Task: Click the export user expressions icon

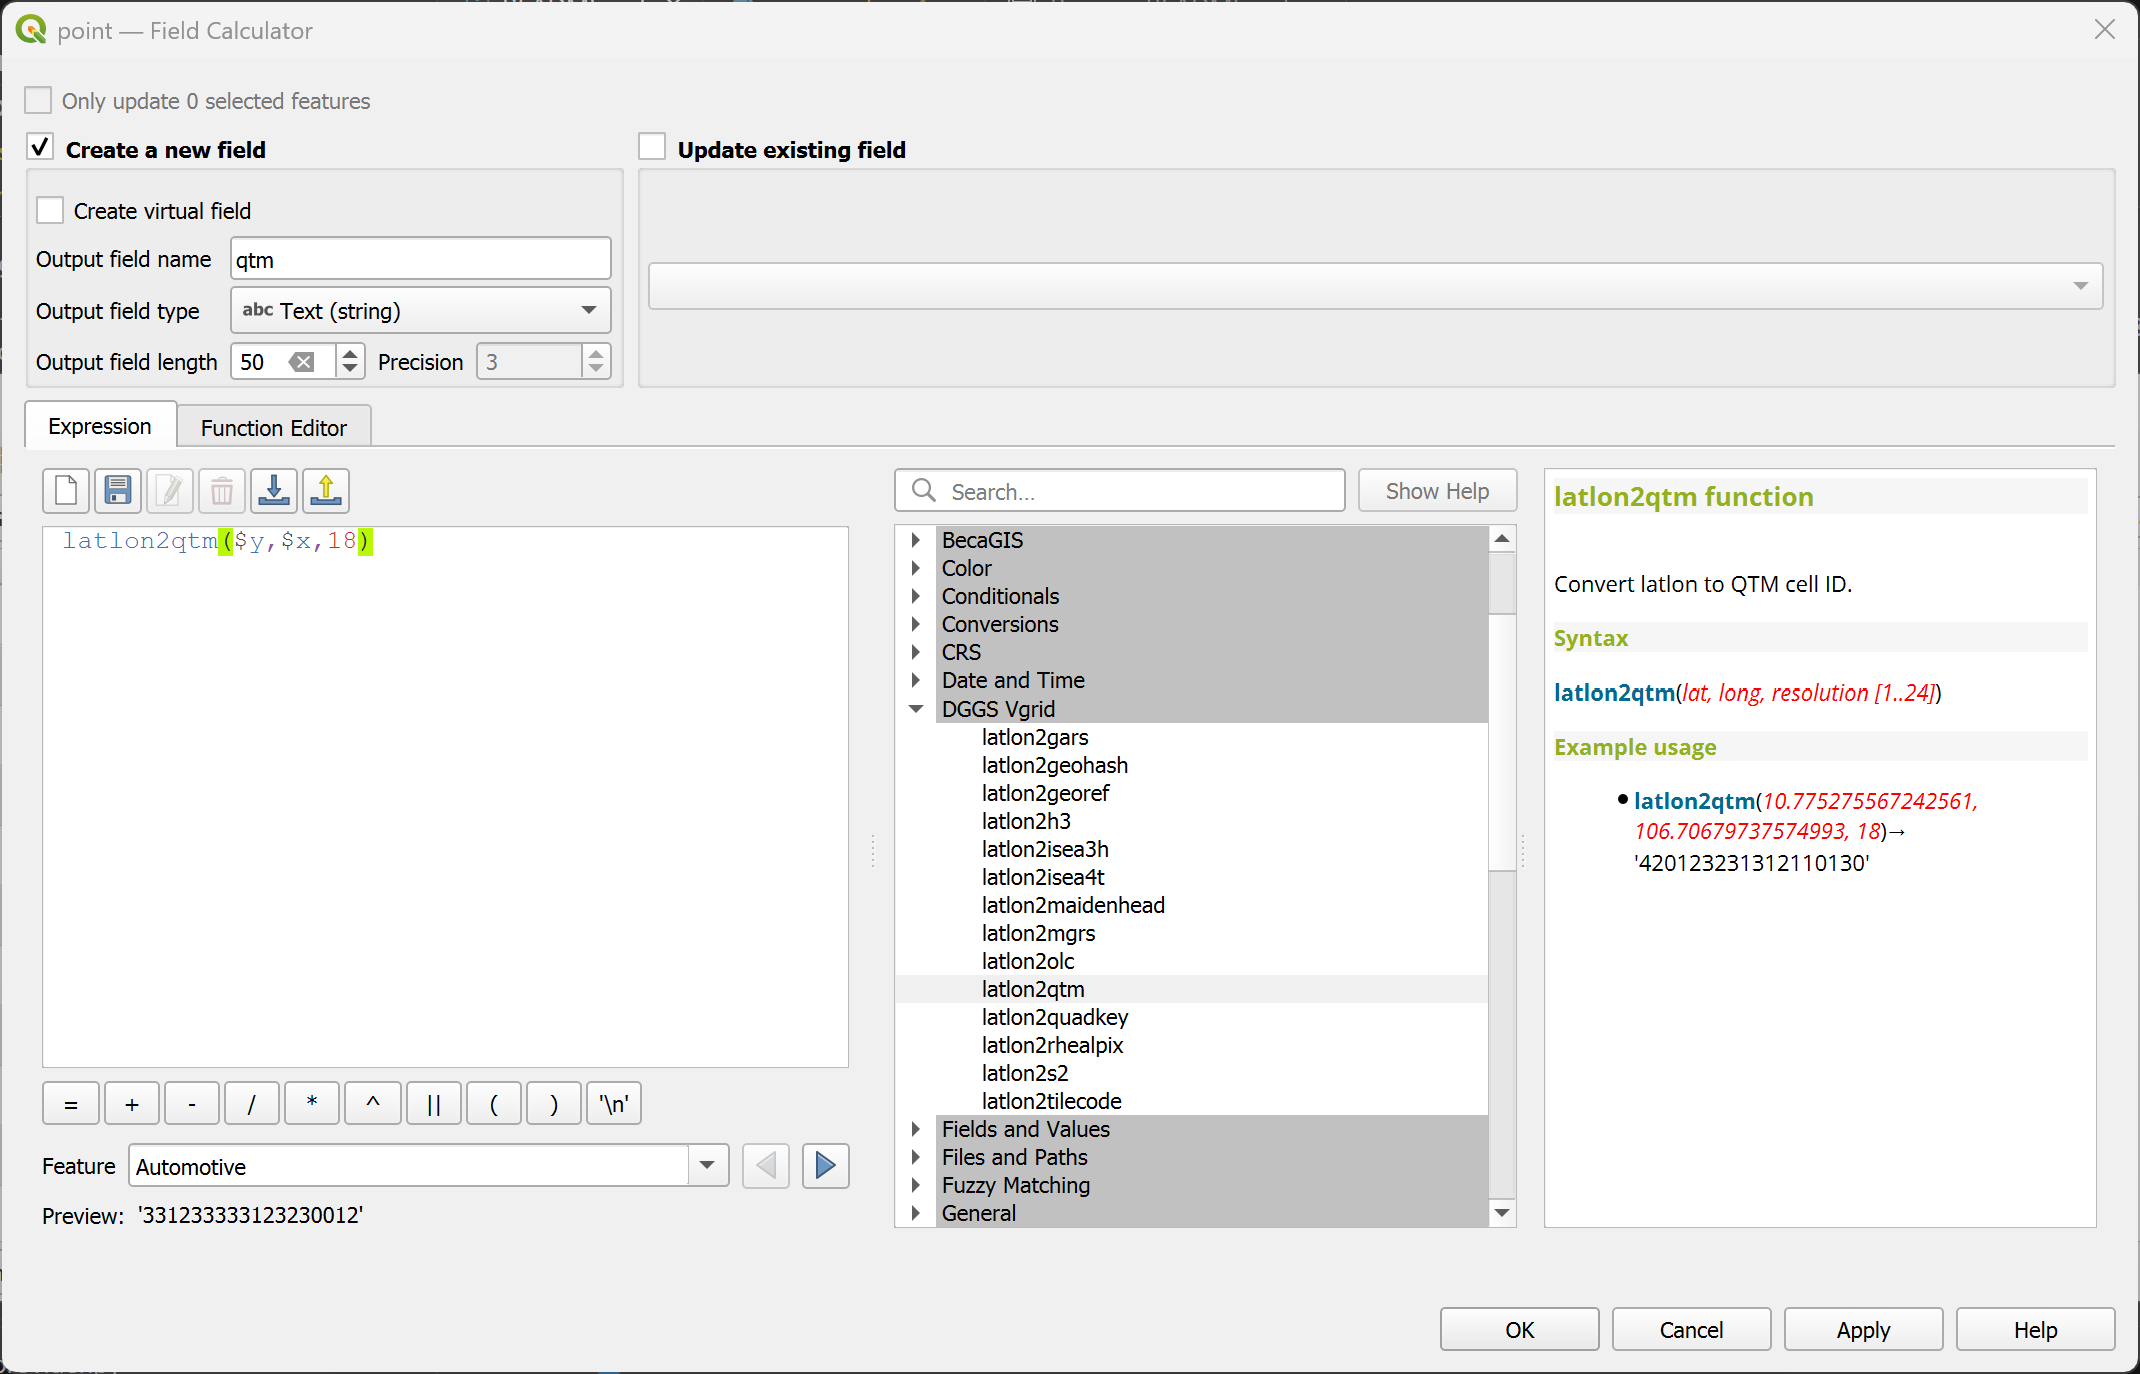Action: click(x=326, y=491)
